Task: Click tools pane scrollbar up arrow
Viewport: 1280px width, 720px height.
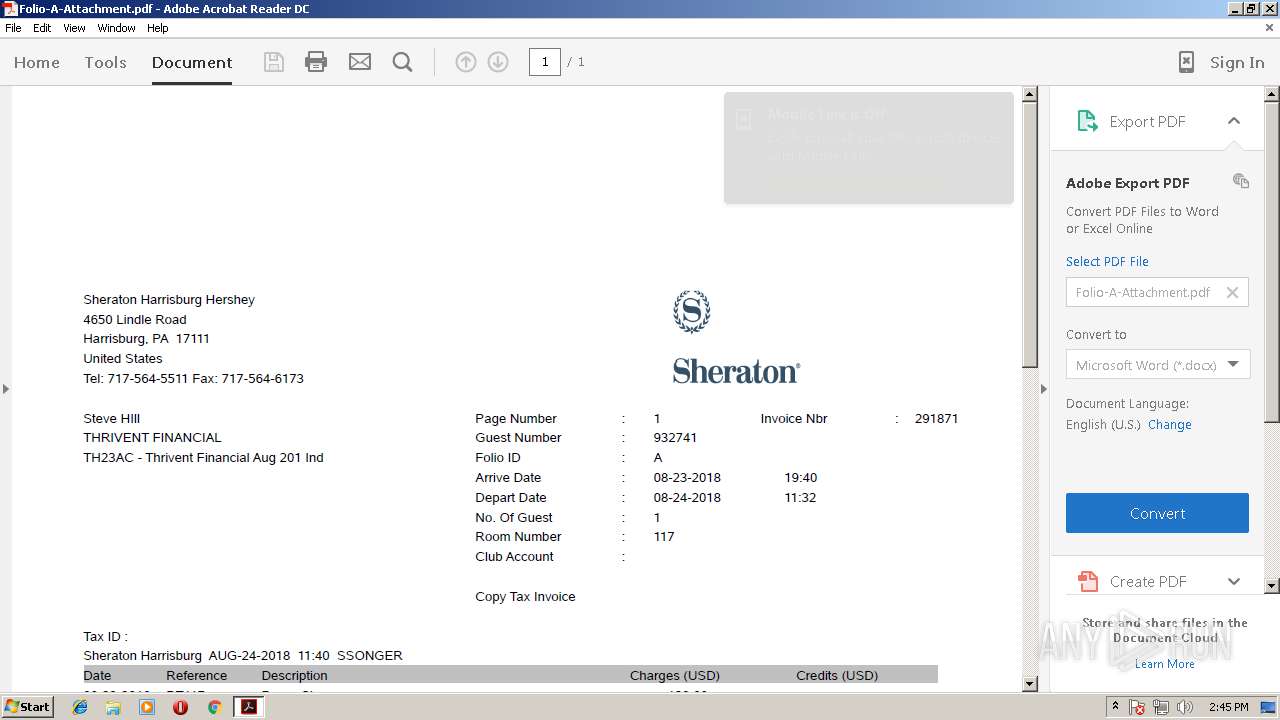Action: [1272, 95]
